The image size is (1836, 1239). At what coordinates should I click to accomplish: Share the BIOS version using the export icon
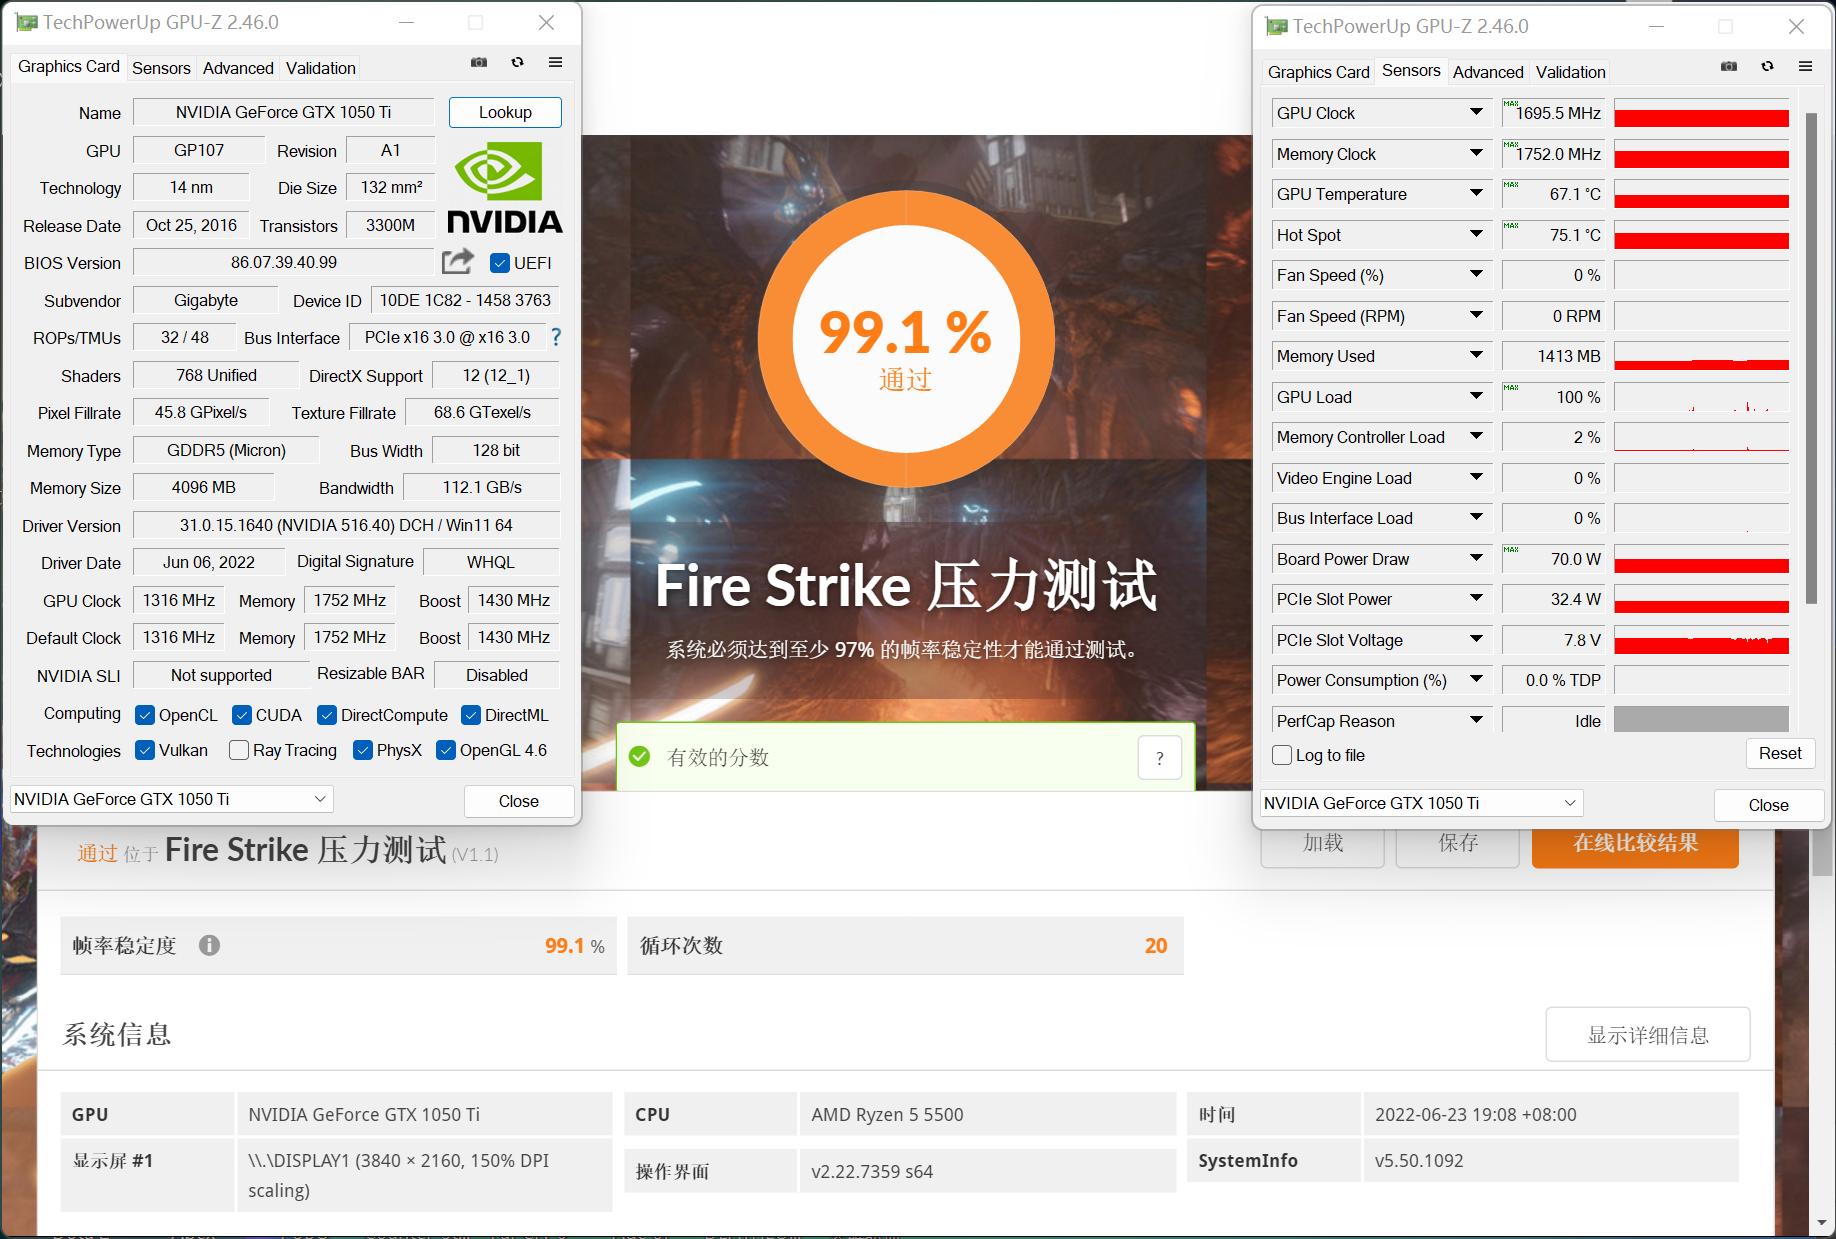tap(456, 261)
